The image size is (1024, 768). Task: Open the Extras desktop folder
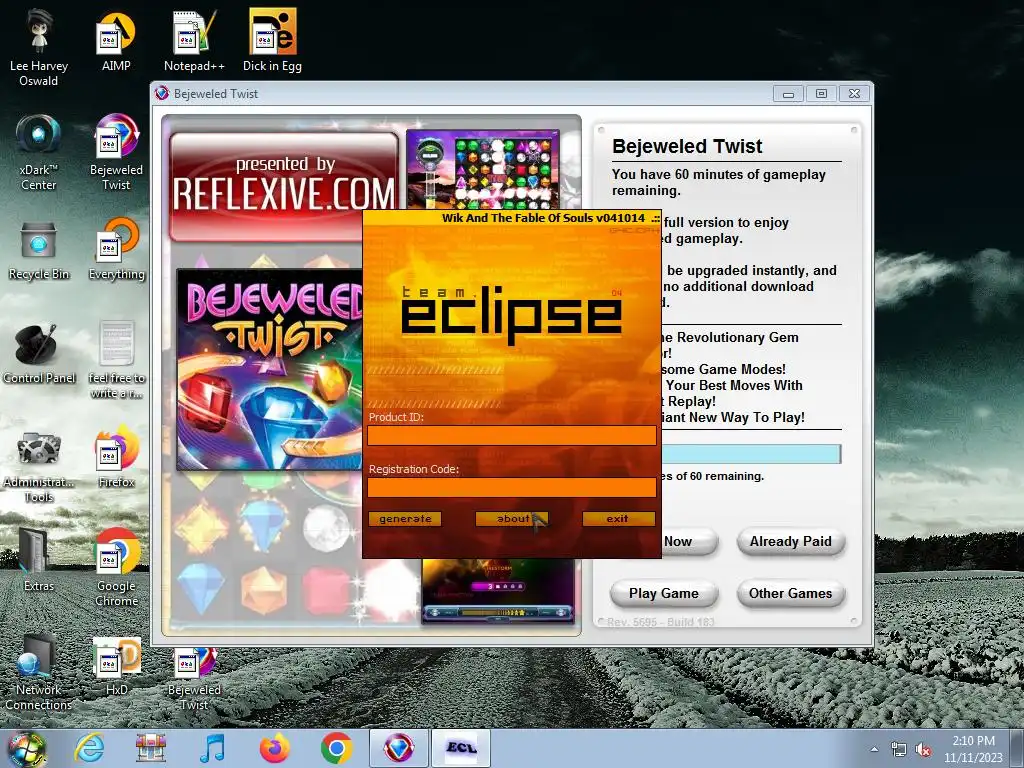[39, 560]
